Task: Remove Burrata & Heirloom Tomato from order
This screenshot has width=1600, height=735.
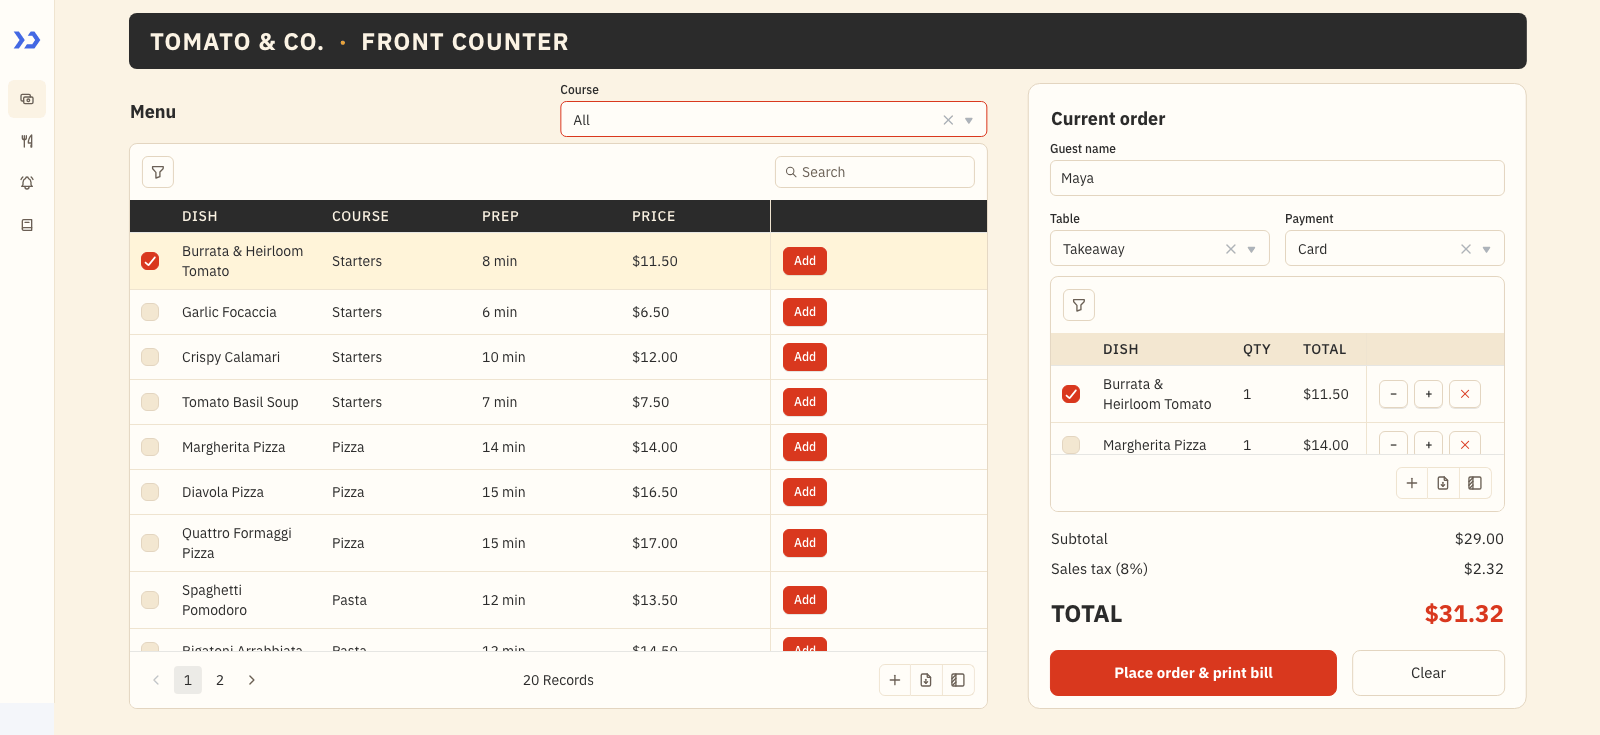Action: click(1465, 394)
